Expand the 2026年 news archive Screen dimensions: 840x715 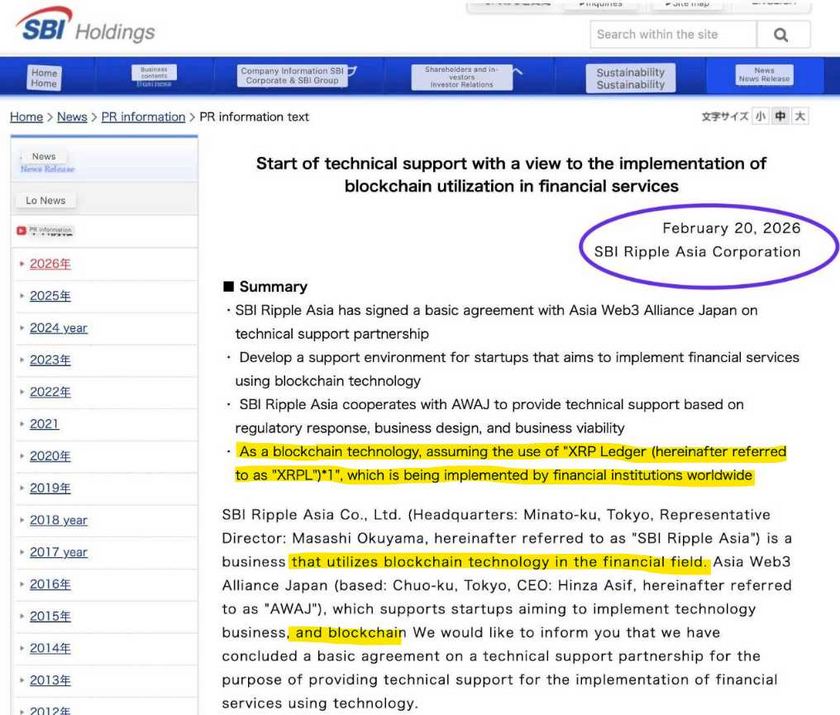pyautogui.click(x=50, y=264)
